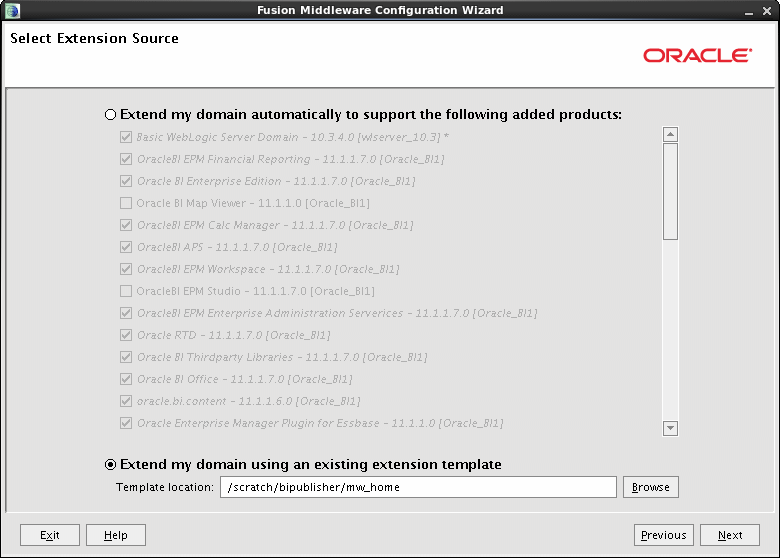The width and height of the screenshot is (780, 558).
Task: Click the scroll up arrow of product list
Action: 670,134
